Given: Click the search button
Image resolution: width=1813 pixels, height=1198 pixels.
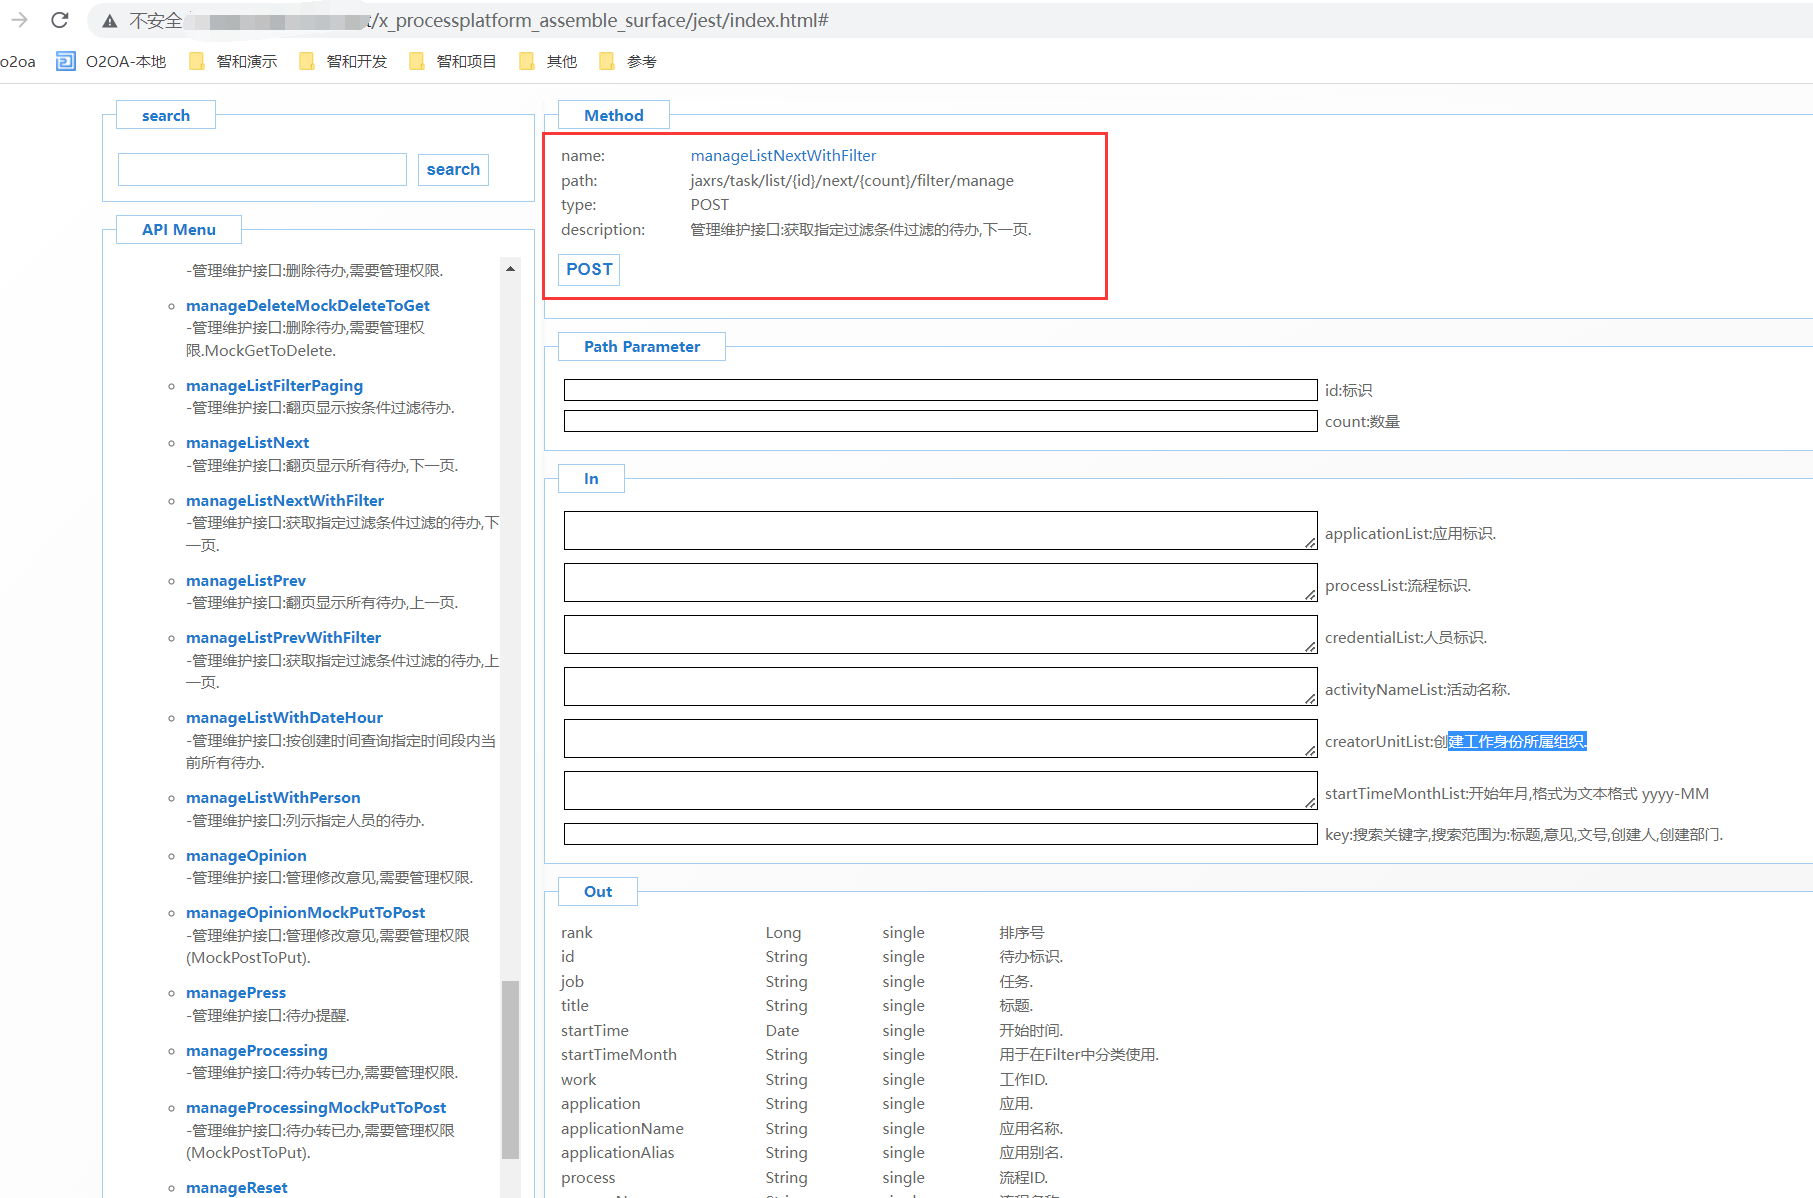Looking at the screenshot, I should point(453,170).
